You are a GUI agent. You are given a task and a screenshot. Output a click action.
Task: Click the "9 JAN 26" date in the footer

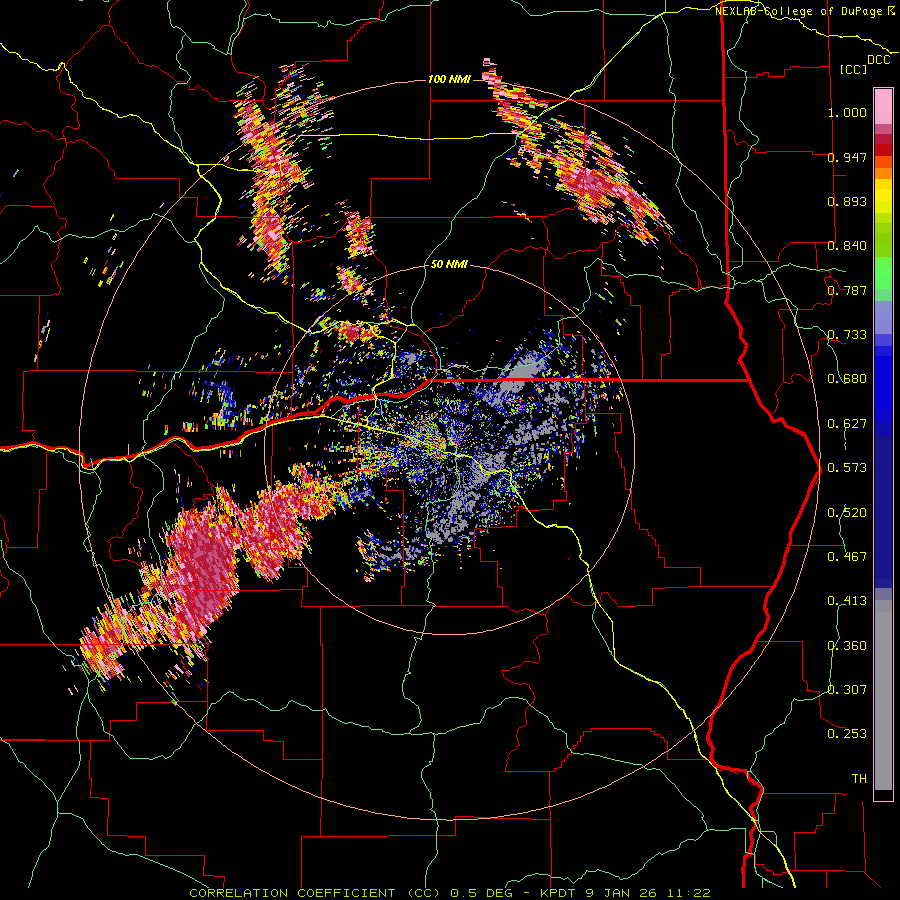622,893
